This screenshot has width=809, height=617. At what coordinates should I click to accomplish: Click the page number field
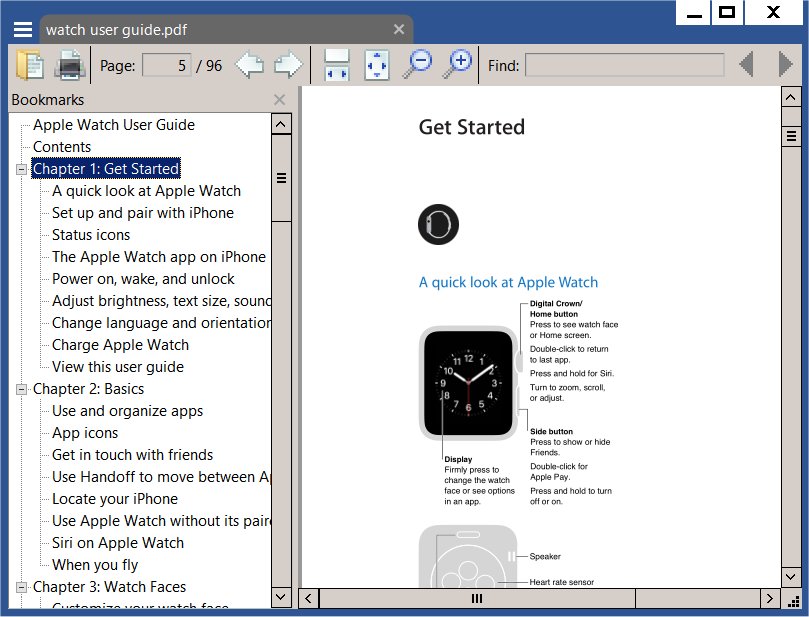(167, 66)
